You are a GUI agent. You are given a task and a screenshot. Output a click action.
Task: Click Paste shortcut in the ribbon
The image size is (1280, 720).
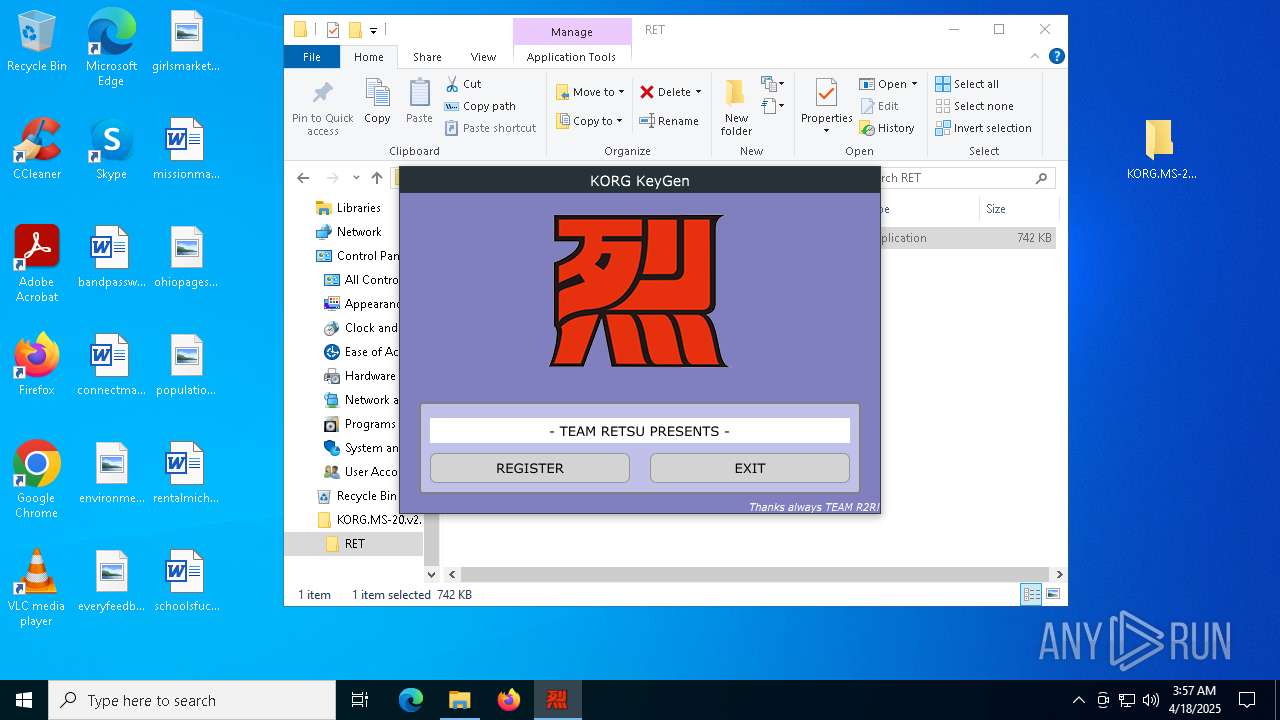coord(491,128)
